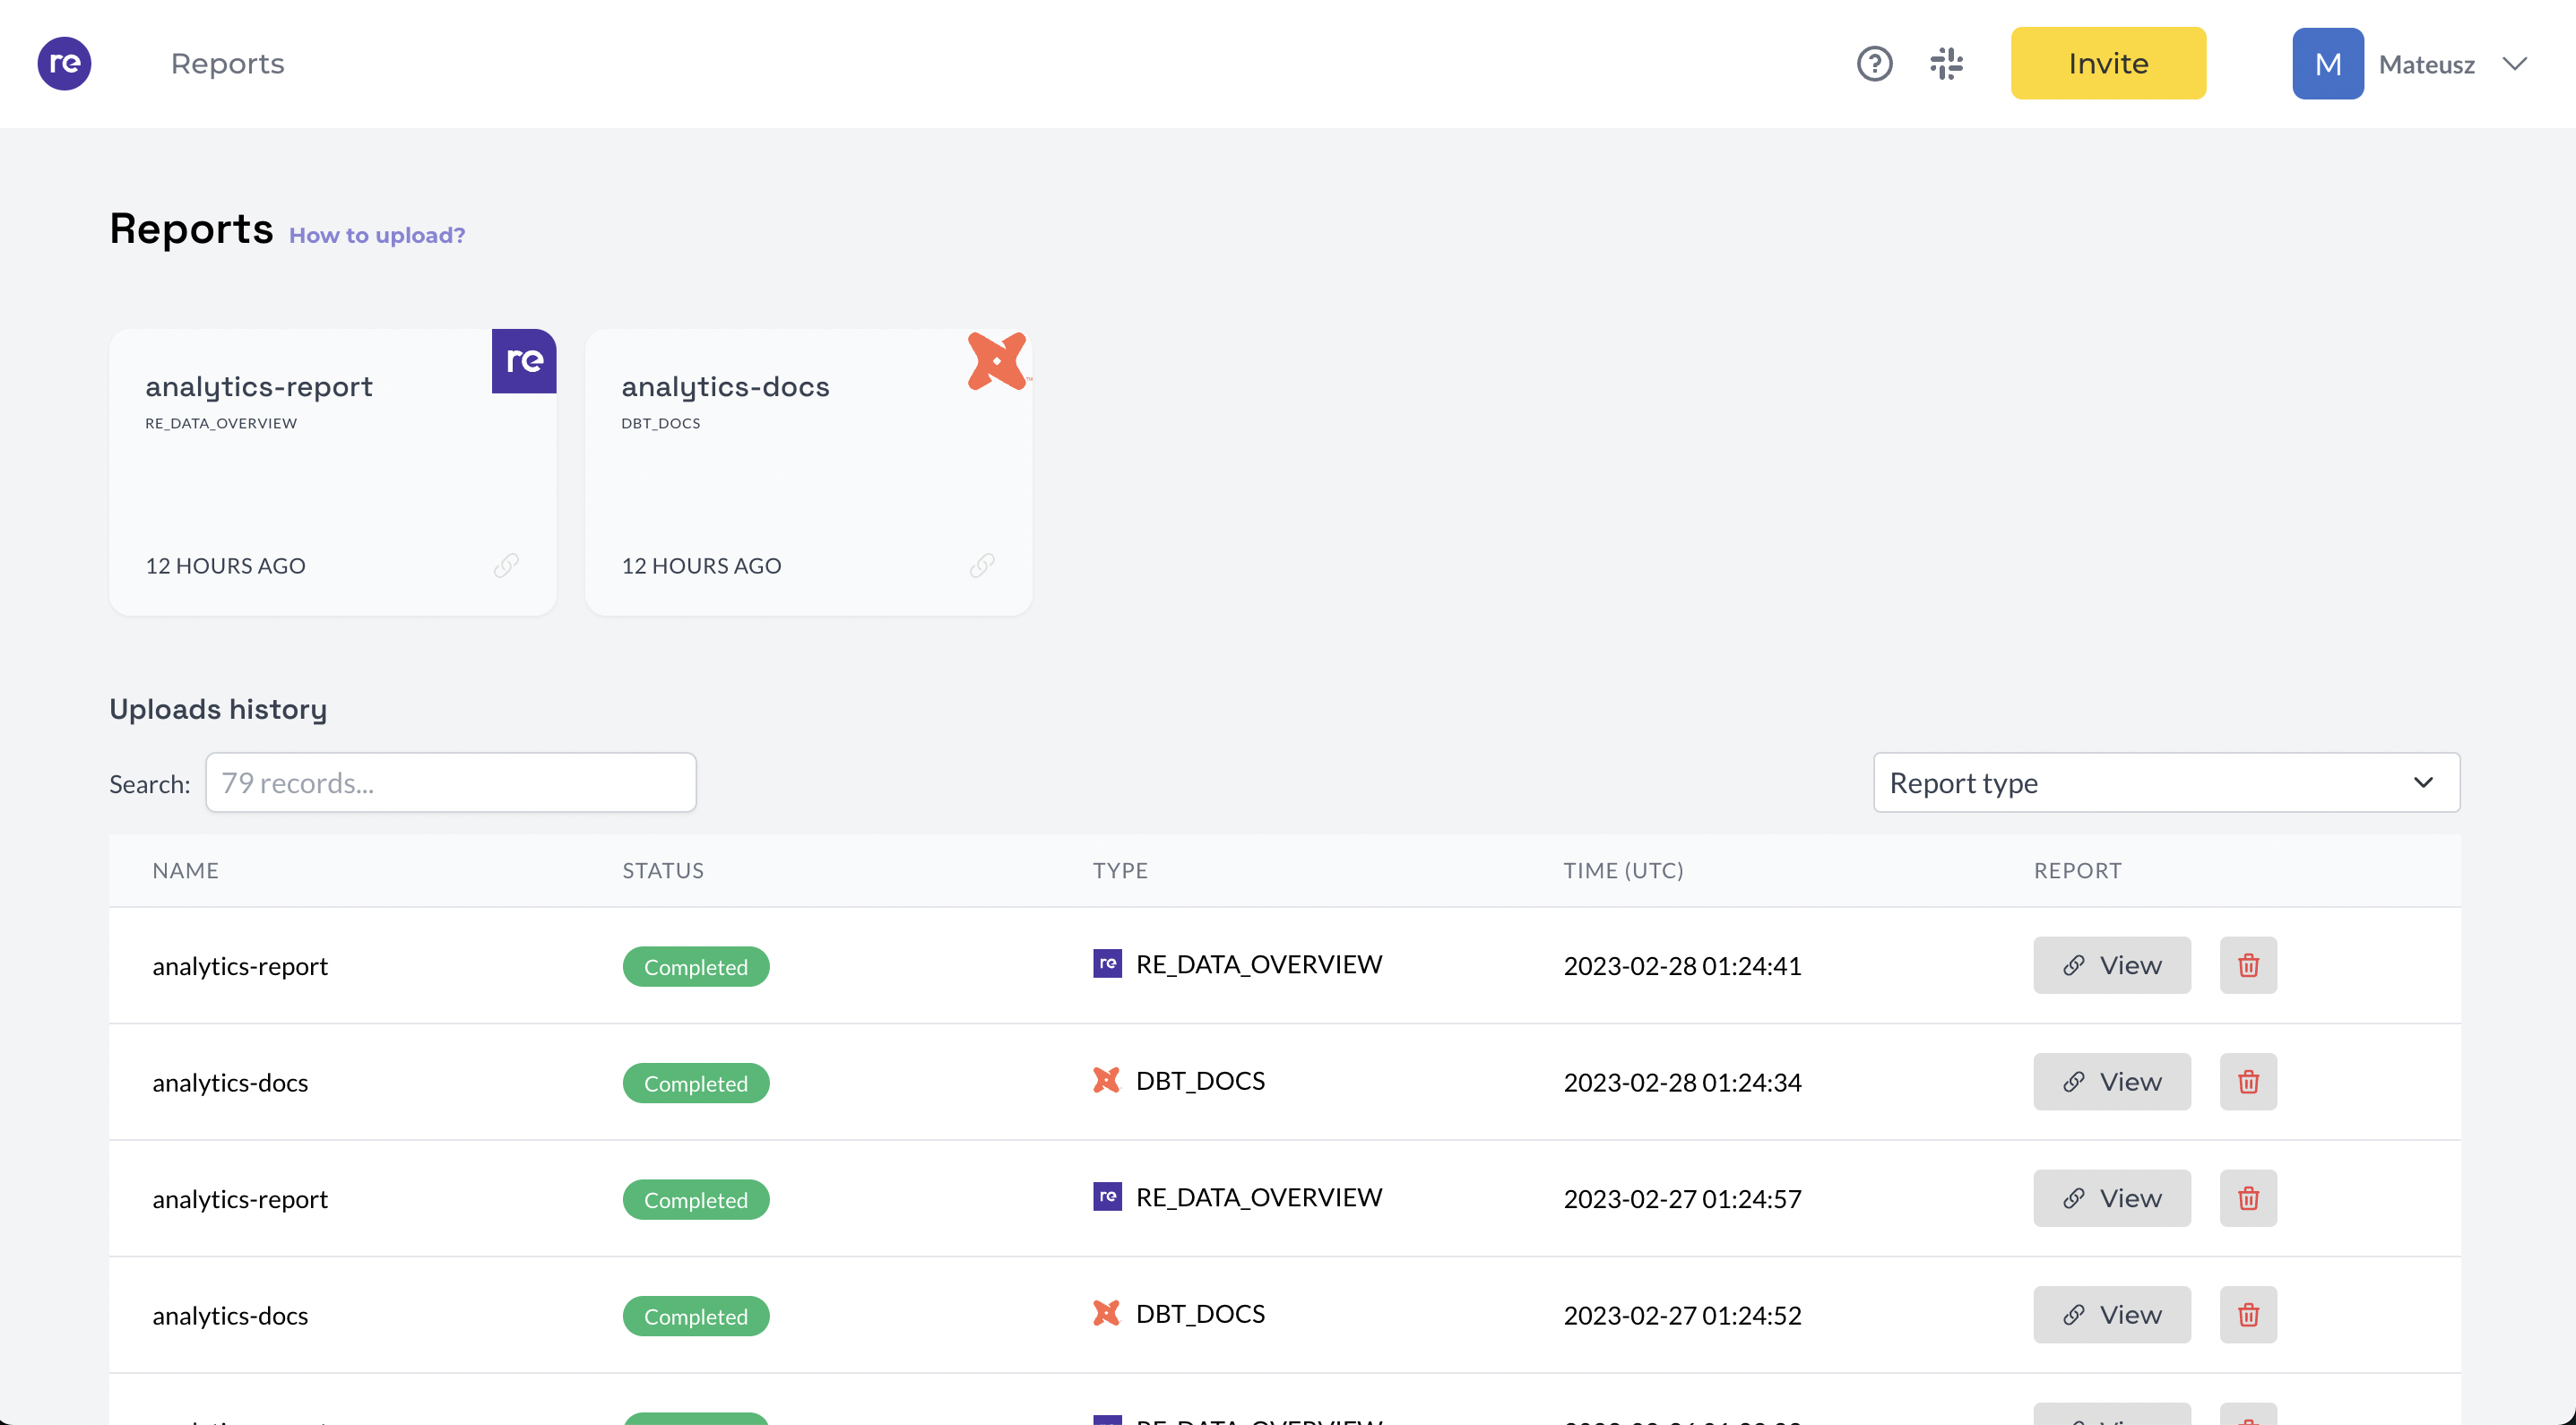View the 2023-02-28 01:24:34 report

point(2112,1081)
